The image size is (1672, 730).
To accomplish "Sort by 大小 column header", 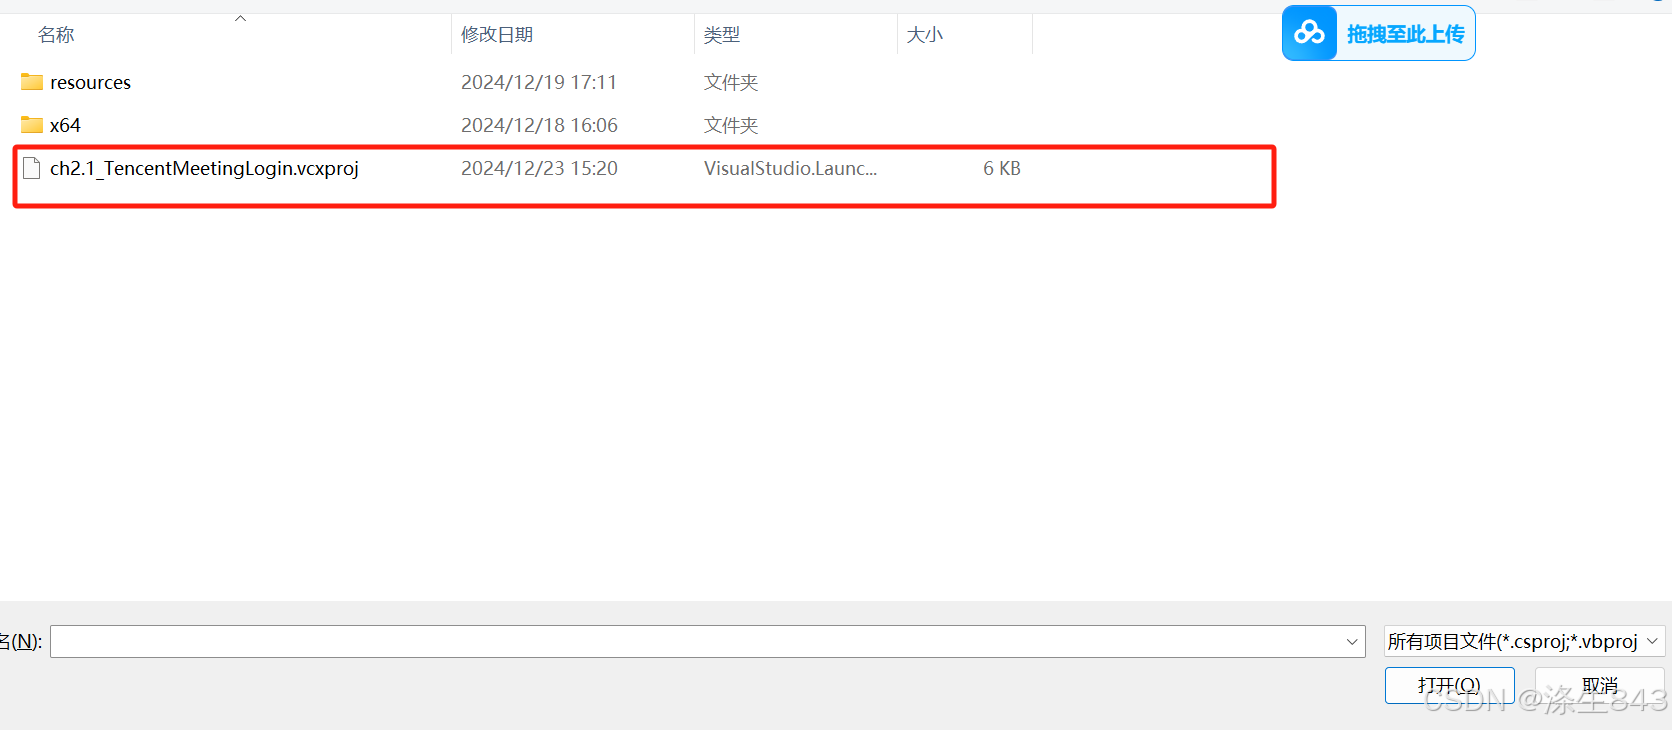I will tap(925, 35).
